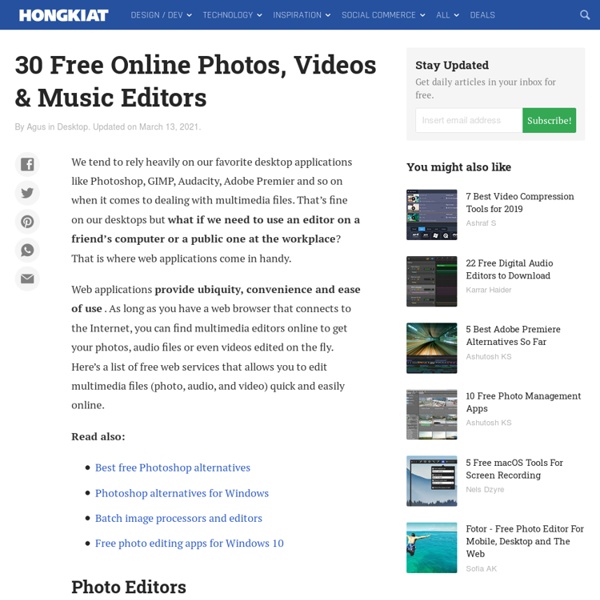Read 5 Best Adobe Premiere Alternatives So Far
The height and width of the screenshot is (600, 600).
(513, 336)
